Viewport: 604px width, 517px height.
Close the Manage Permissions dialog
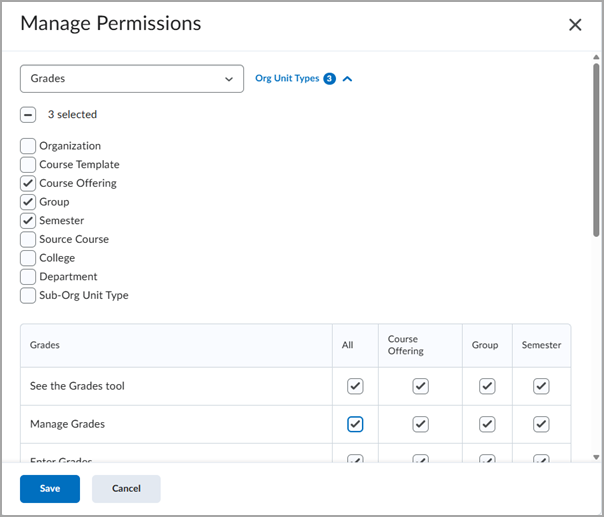point(575,25)
